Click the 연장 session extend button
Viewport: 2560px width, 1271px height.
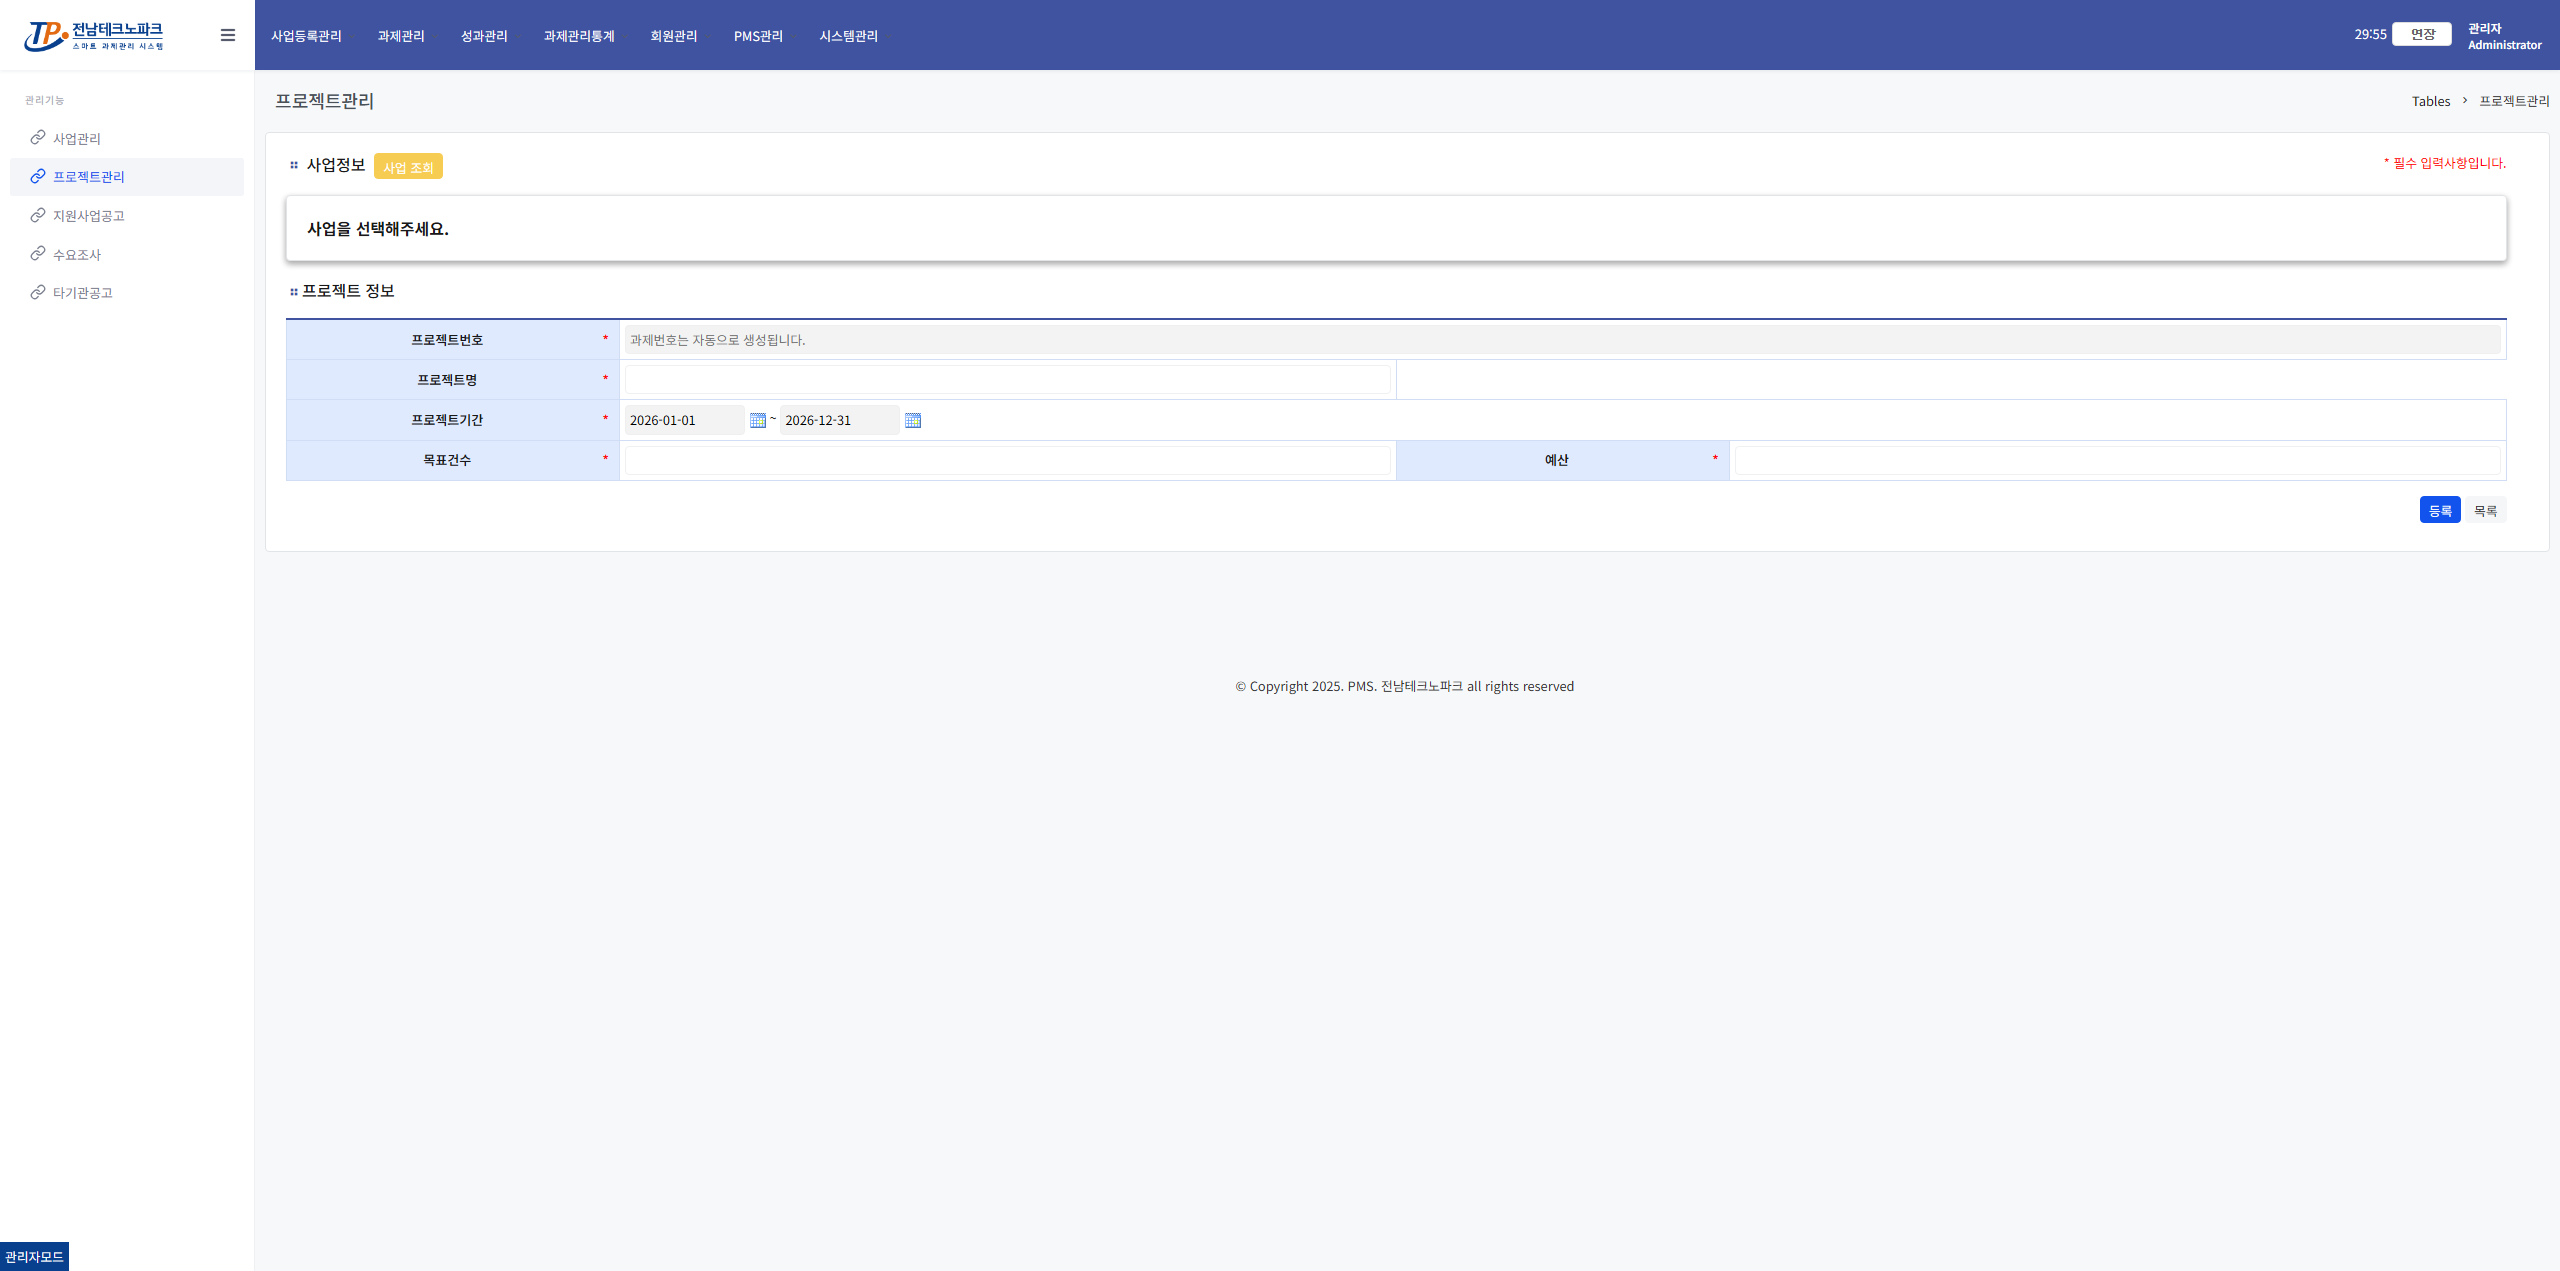[x=2422, y=34]
